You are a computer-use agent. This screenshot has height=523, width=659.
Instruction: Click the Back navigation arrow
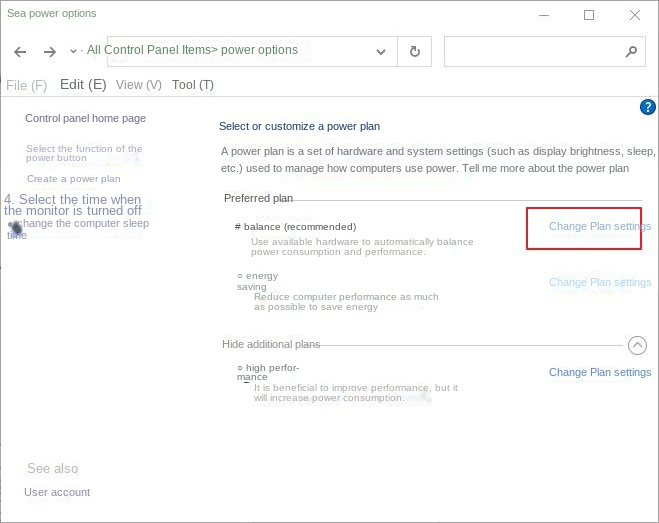pyautogui.click(x=21, y=52)
